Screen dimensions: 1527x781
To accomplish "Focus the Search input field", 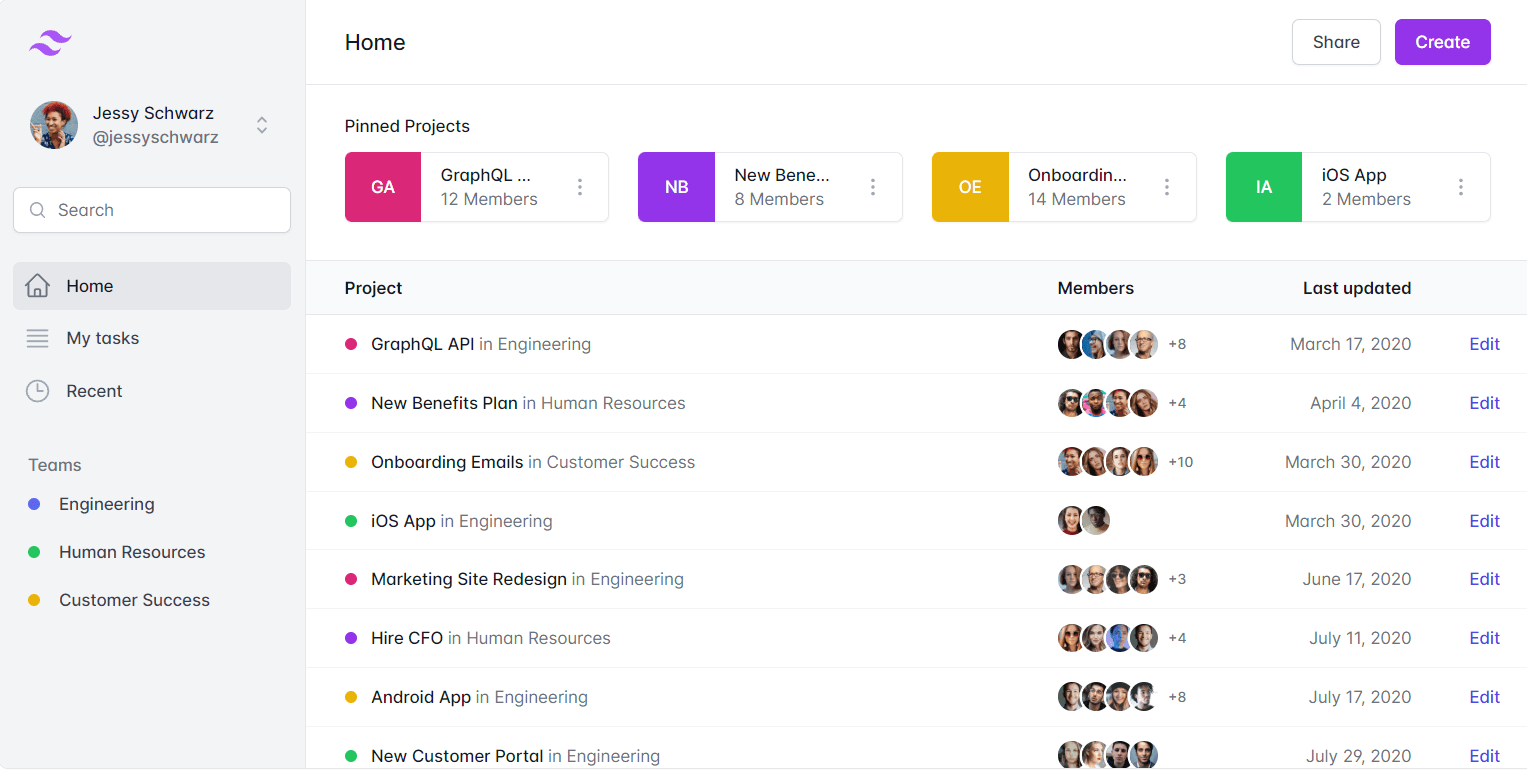I will [x=165, y=211].
